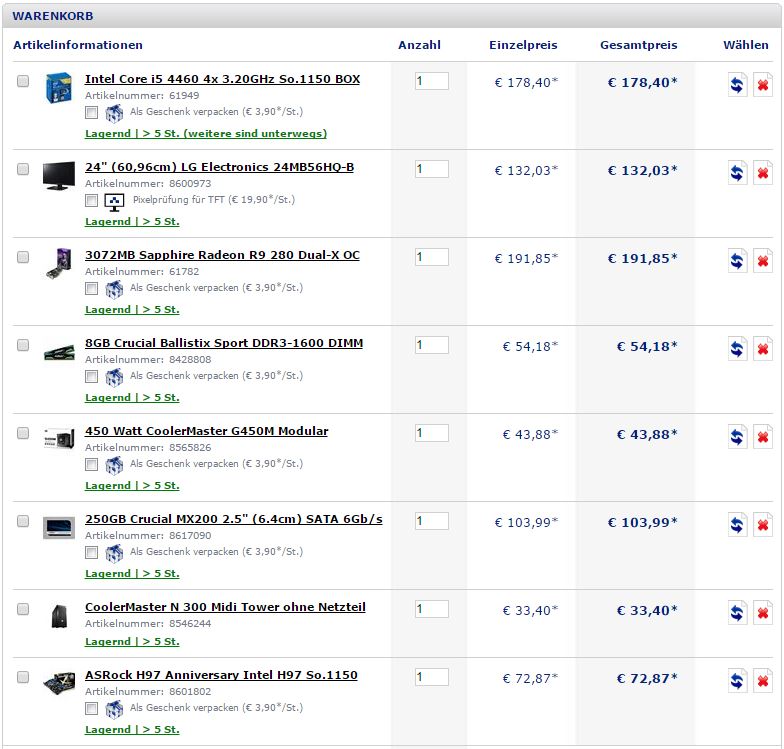
Task: Focus the quantity box for Crucial MX200
Action: 432,521
